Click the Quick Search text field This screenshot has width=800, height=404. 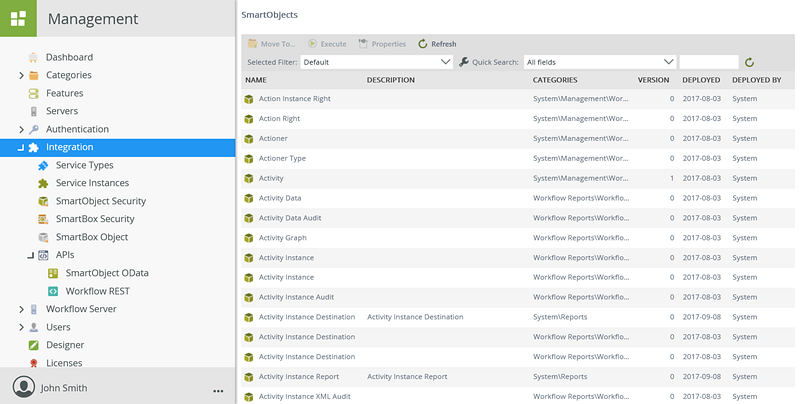[708, 62]
